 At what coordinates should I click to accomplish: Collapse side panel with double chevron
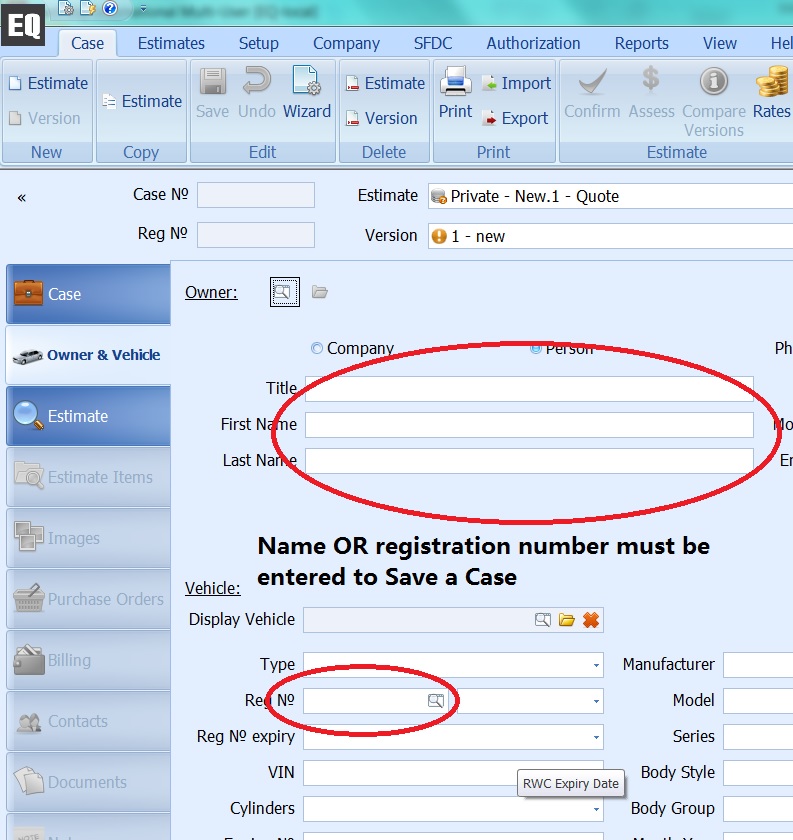click(21, 198)
